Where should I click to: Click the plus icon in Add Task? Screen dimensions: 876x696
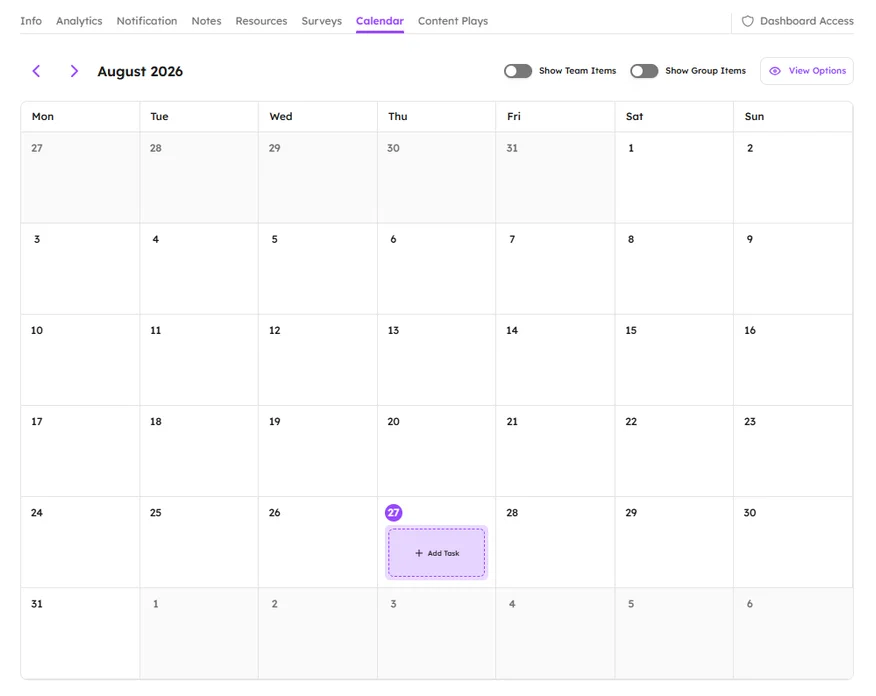coord(419,553)
